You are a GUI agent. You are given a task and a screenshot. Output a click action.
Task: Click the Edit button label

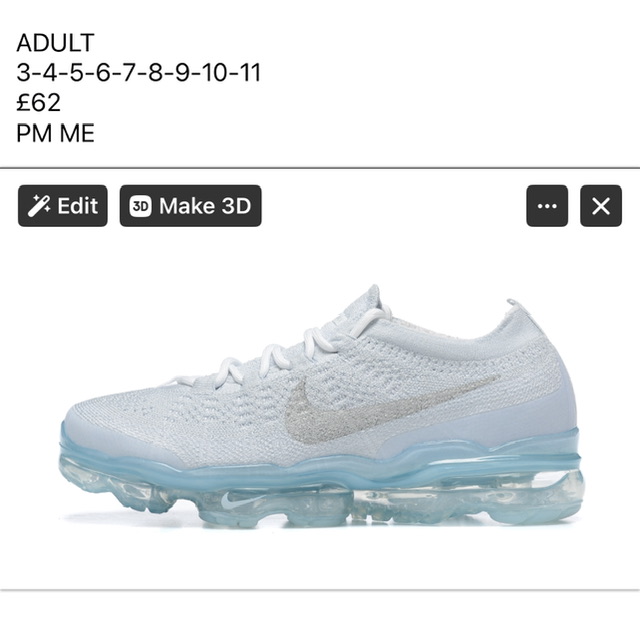77,206
